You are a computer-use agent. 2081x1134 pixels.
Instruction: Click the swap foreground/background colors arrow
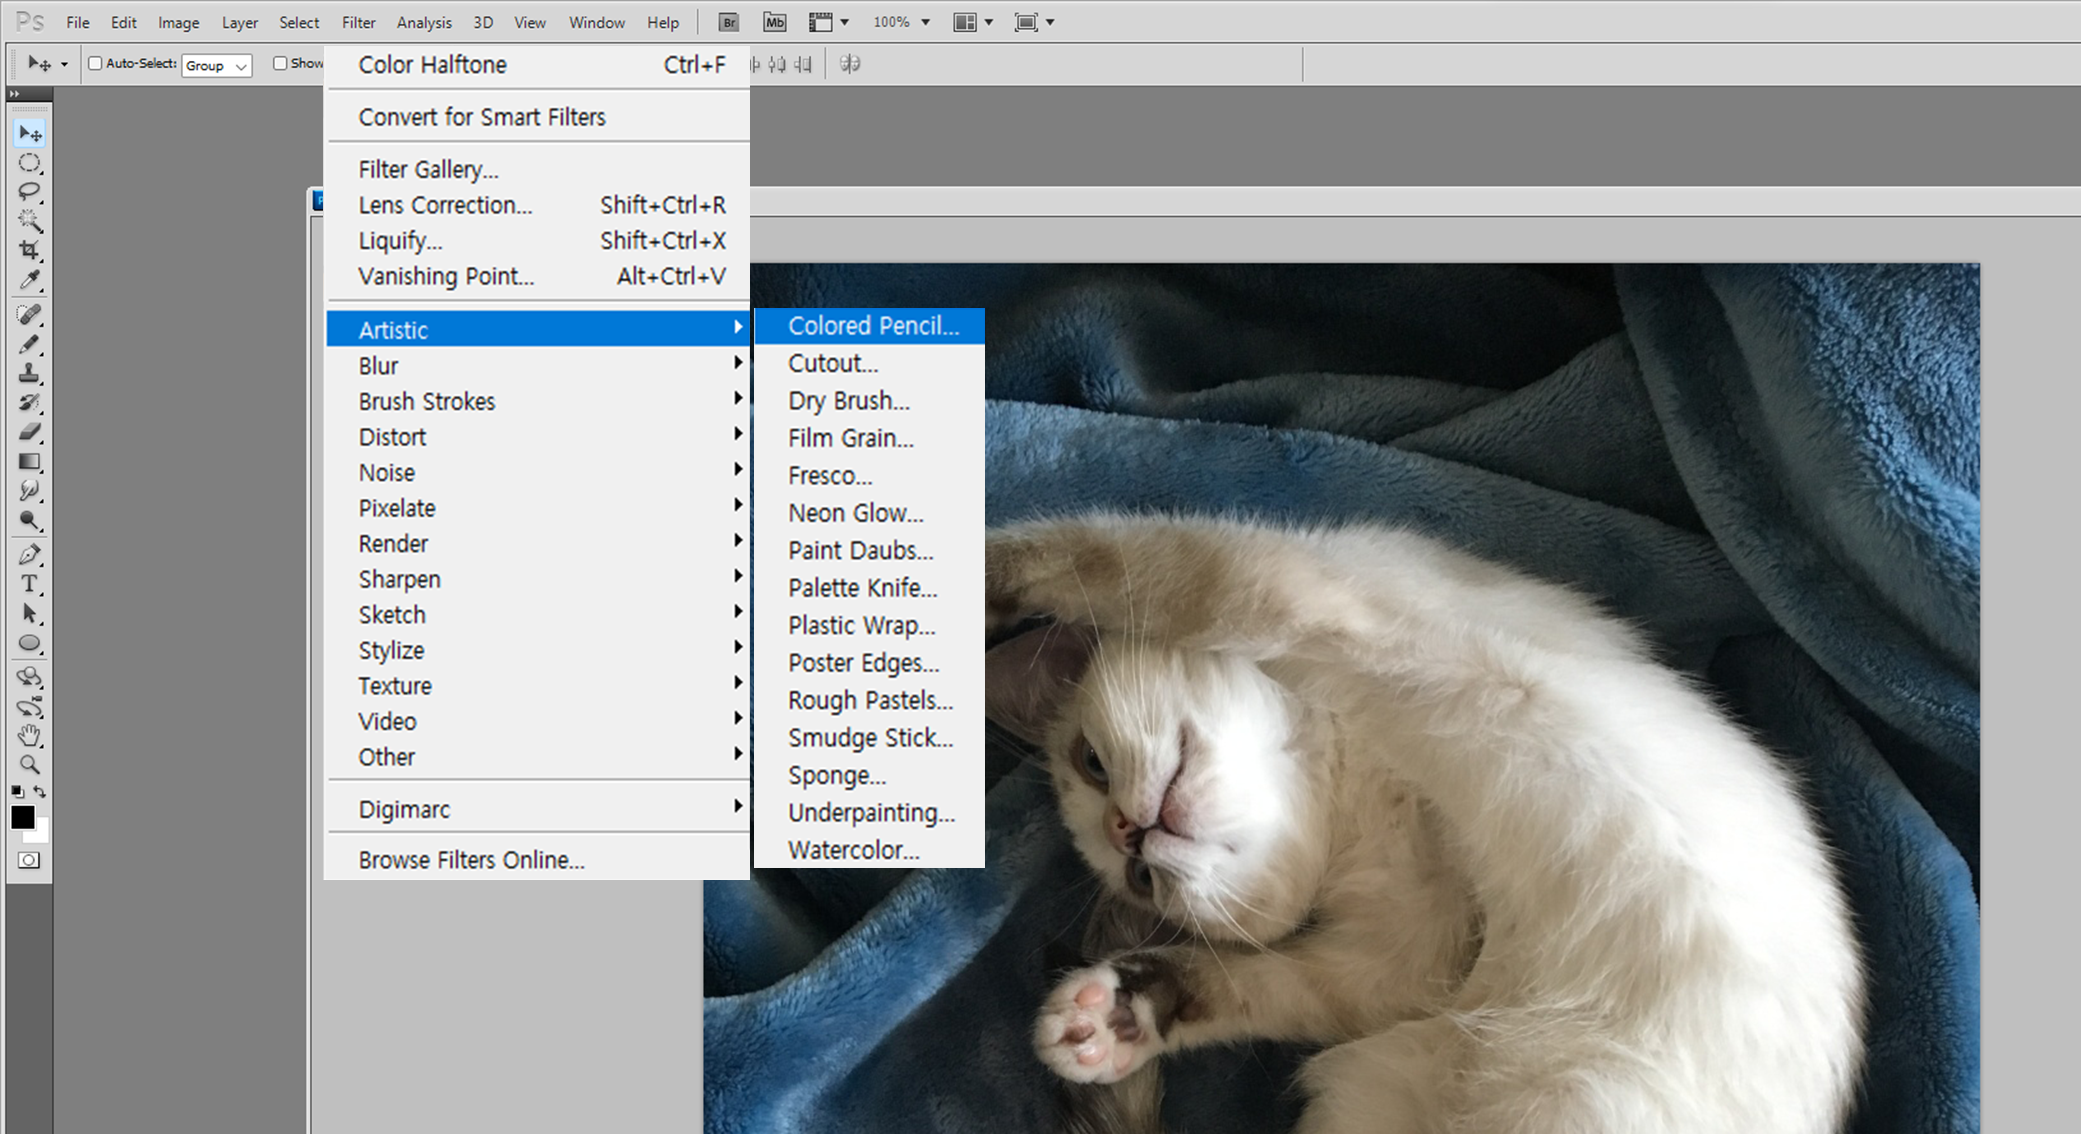coord(40,792)
